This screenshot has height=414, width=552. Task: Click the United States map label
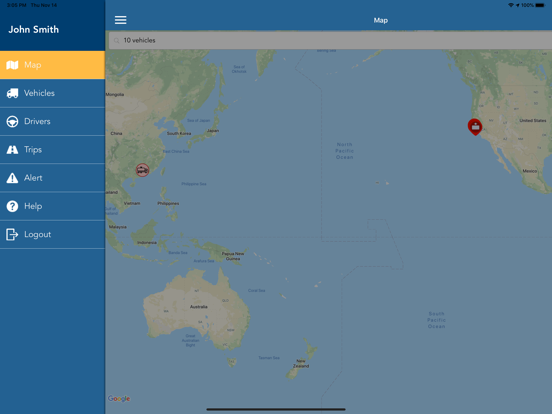[533, 120]
